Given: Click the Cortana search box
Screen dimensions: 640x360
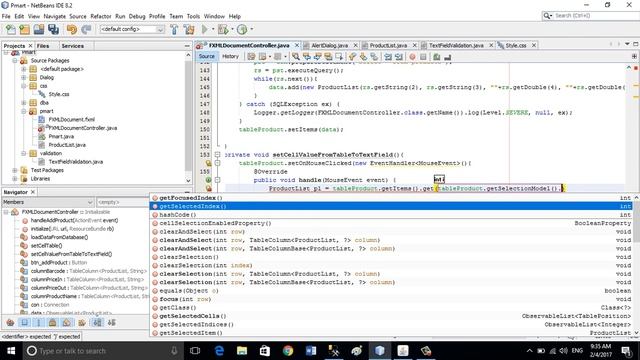Looking at the screenshot, I should point(102,351).
